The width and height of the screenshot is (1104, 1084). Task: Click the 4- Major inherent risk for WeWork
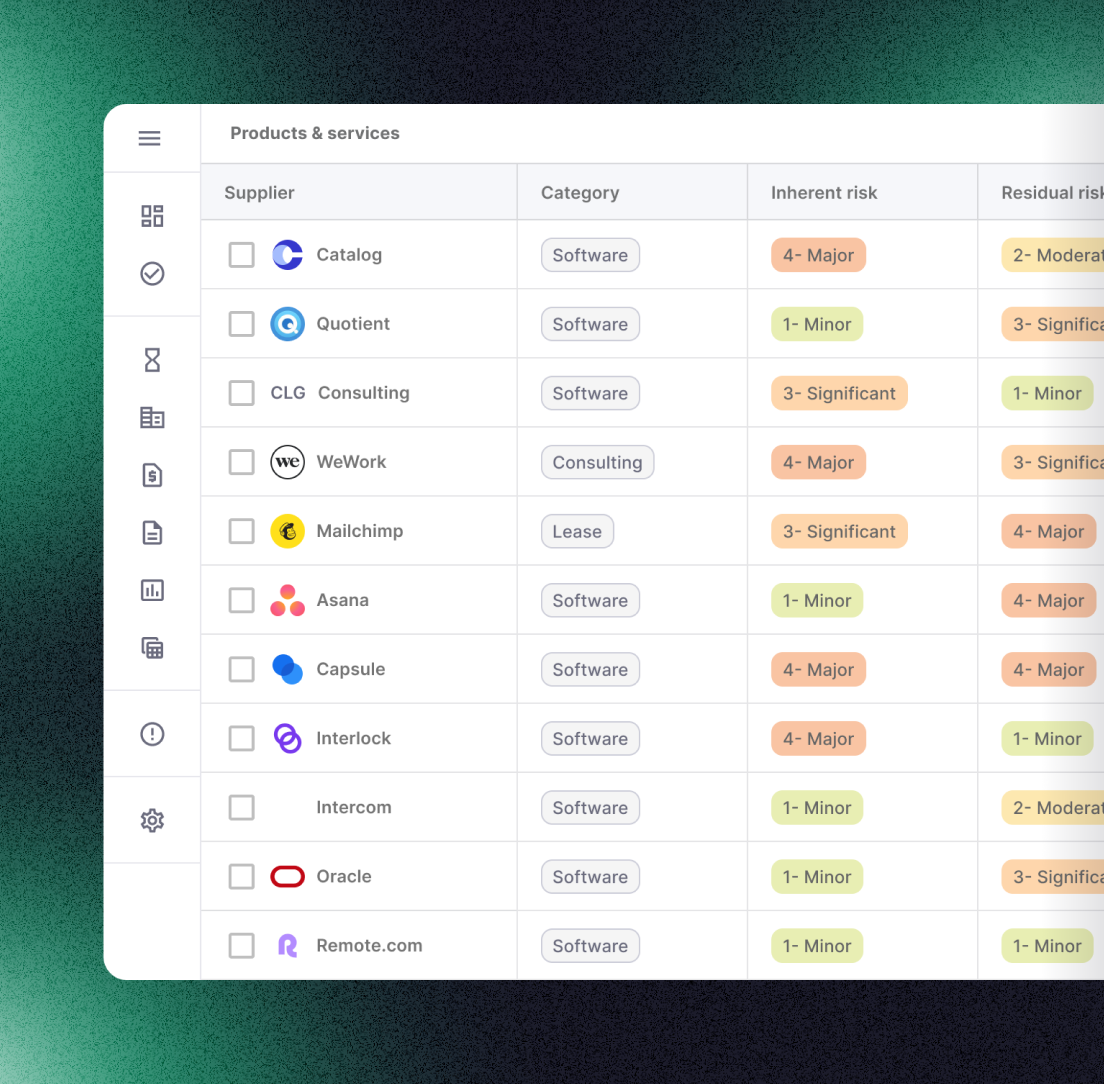pyautogui.click(x=818, y=462)
